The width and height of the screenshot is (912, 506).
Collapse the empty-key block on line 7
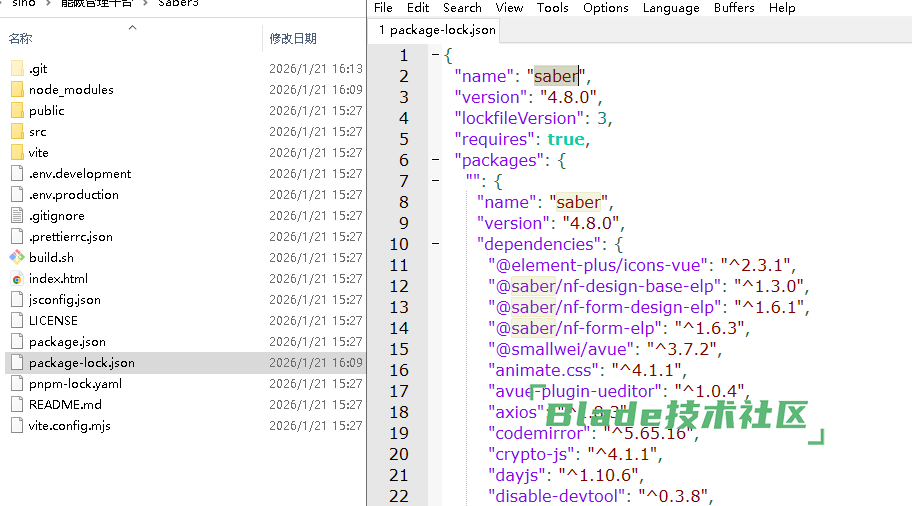coord(435,182)
